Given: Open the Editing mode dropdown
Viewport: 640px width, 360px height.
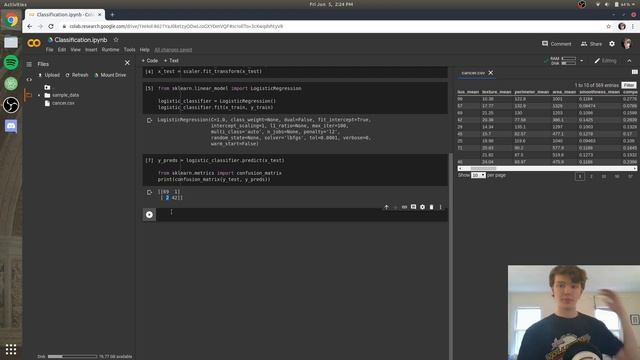Looking at the screenshot, I should 605,61.
